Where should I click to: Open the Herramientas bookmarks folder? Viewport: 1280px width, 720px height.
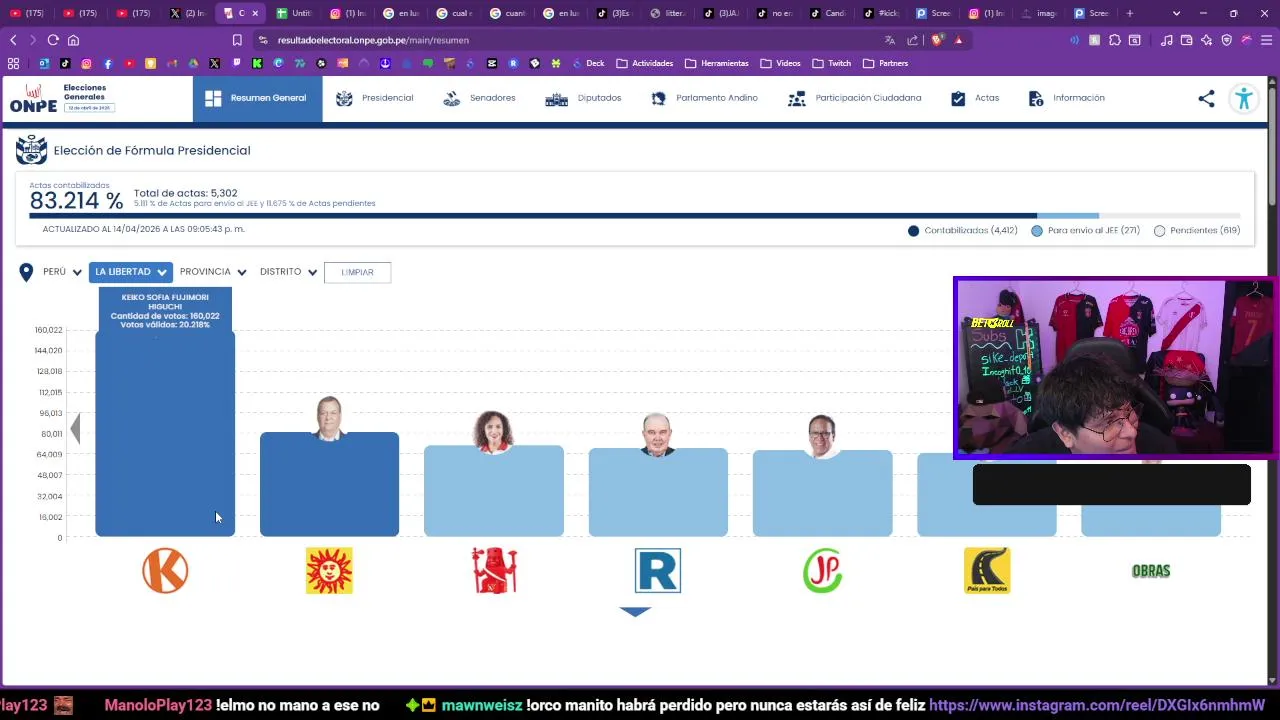coord(716,63)
